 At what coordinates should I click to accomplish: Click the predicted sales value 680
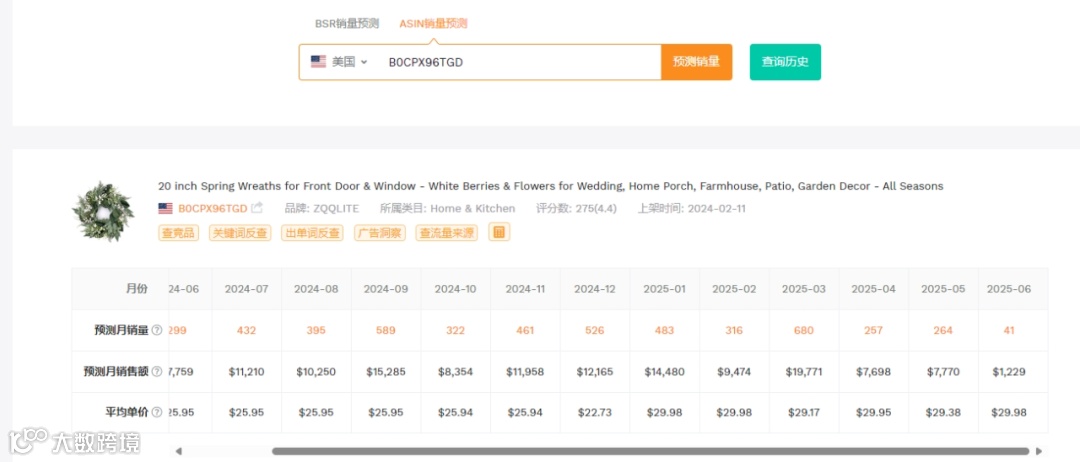point(804,330)
